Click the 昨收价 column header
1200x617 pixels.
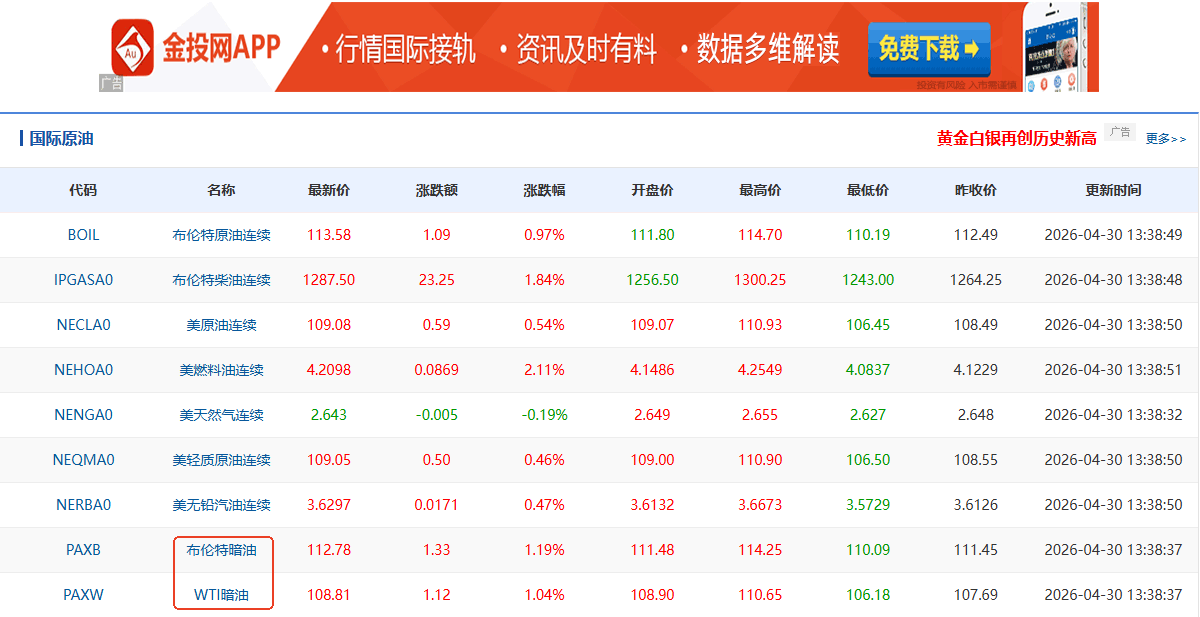tap(976, 190)
